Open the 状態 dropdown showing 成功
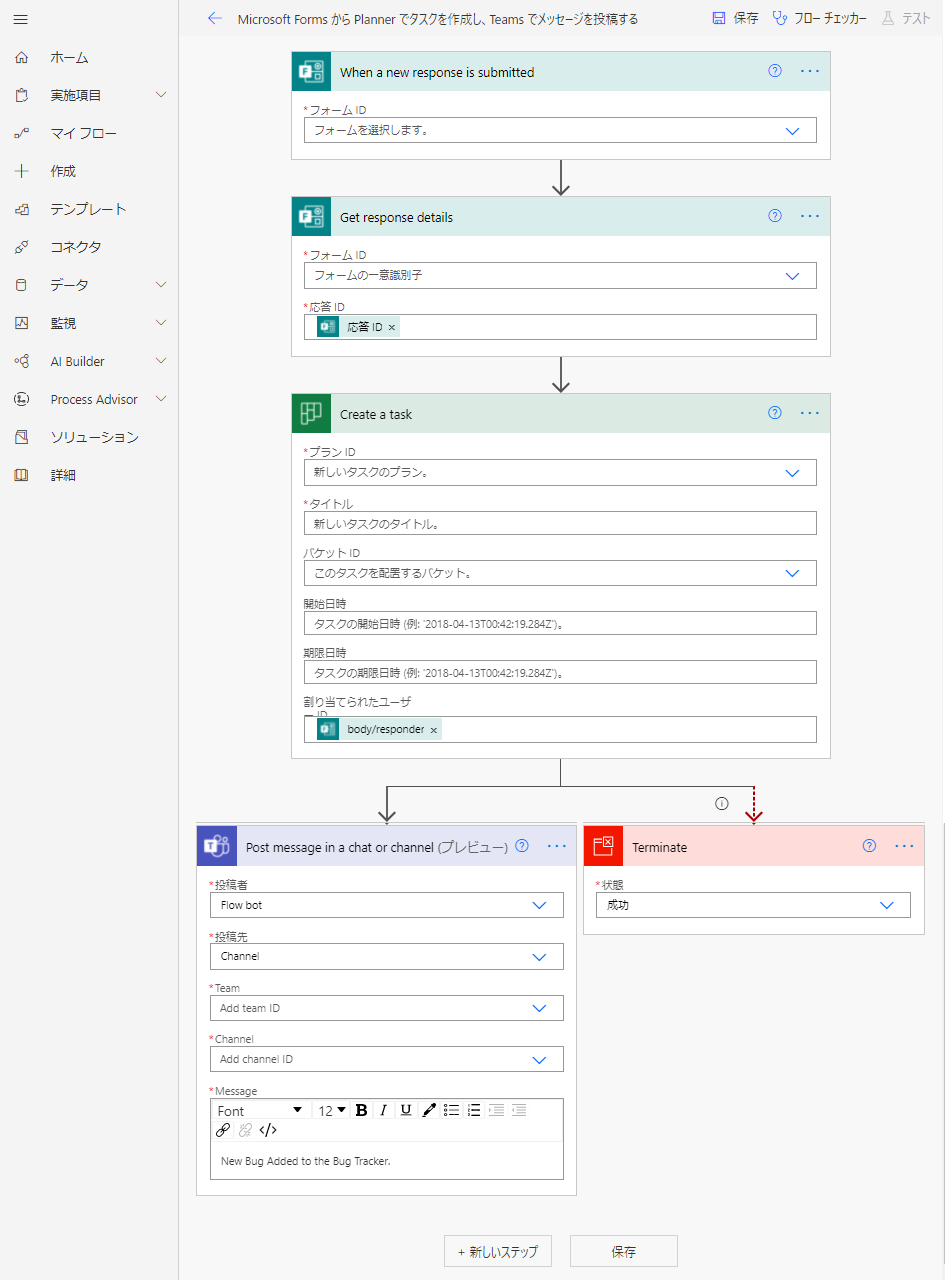Viewport: 946px width, 1281px height. pos(887,905)
